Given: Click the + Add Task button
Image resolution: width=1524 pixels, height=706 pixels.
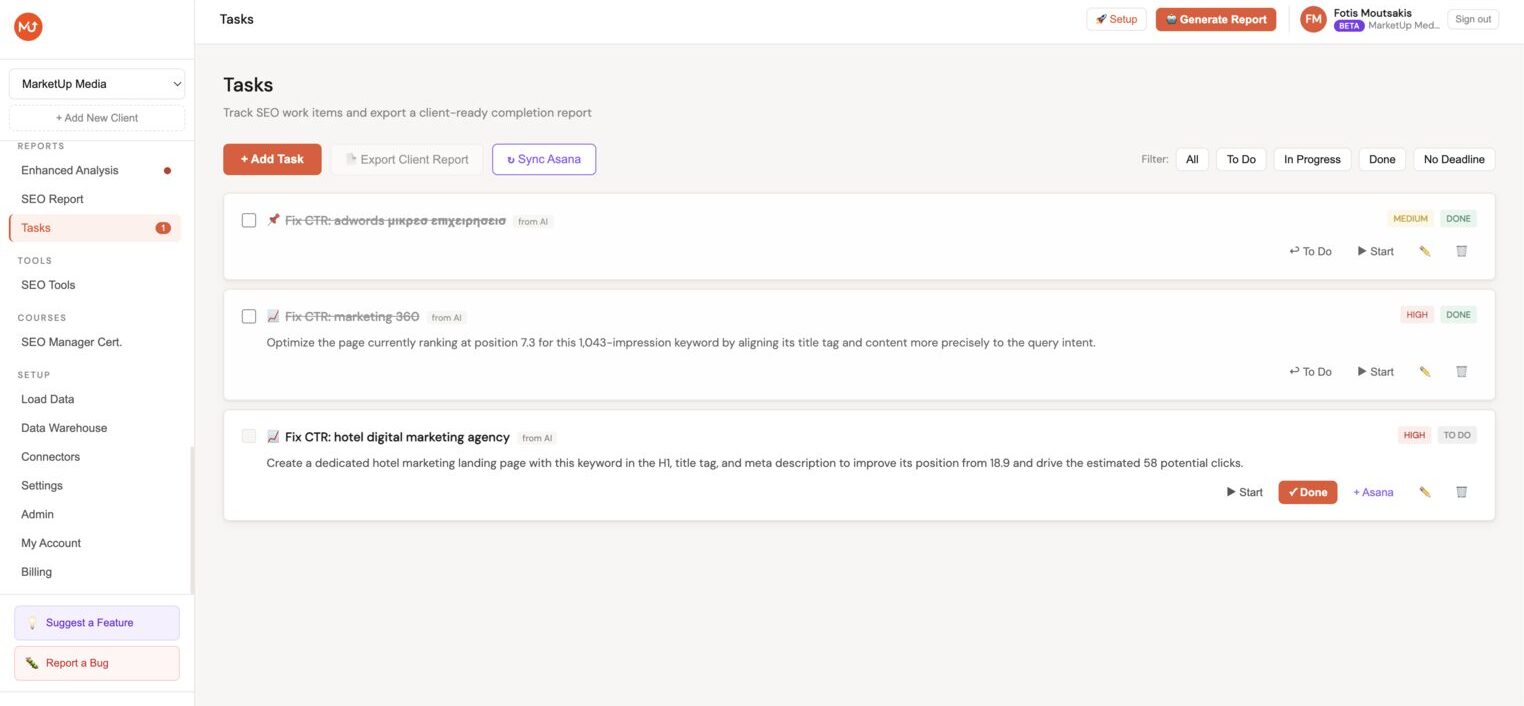Looking at the screenshot, I should [x=272, y=159].
